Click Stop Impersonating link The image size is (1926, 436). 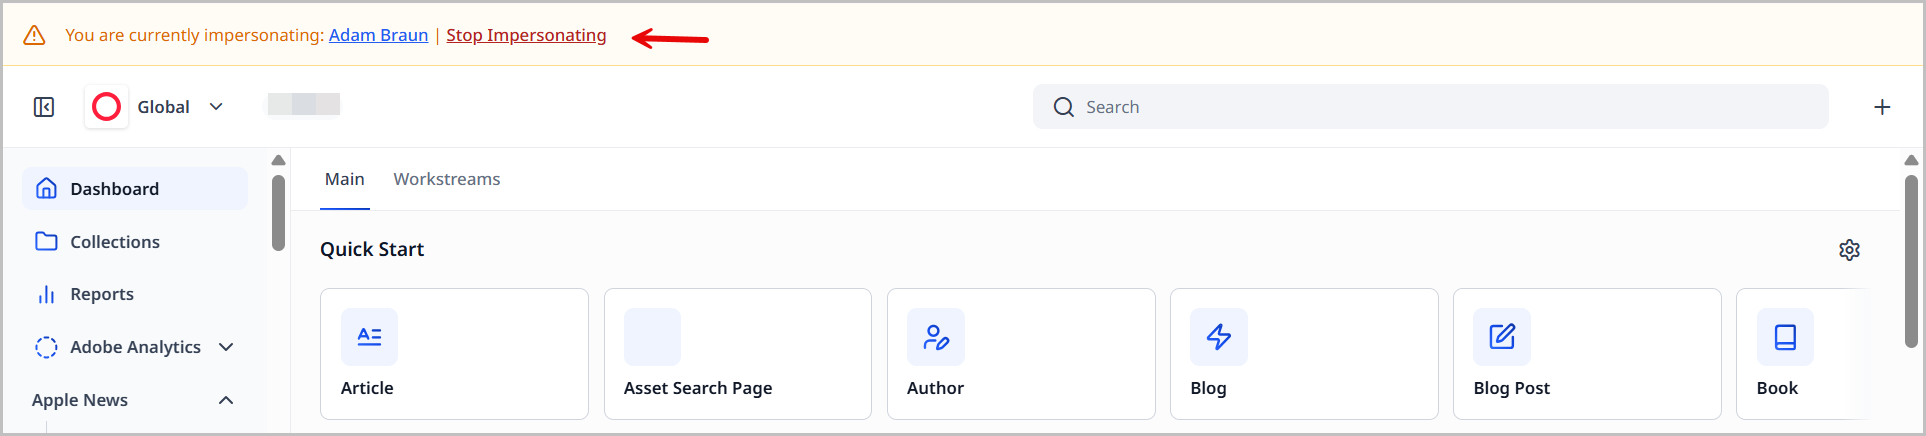pyautogui.click(x=526, y=35)
